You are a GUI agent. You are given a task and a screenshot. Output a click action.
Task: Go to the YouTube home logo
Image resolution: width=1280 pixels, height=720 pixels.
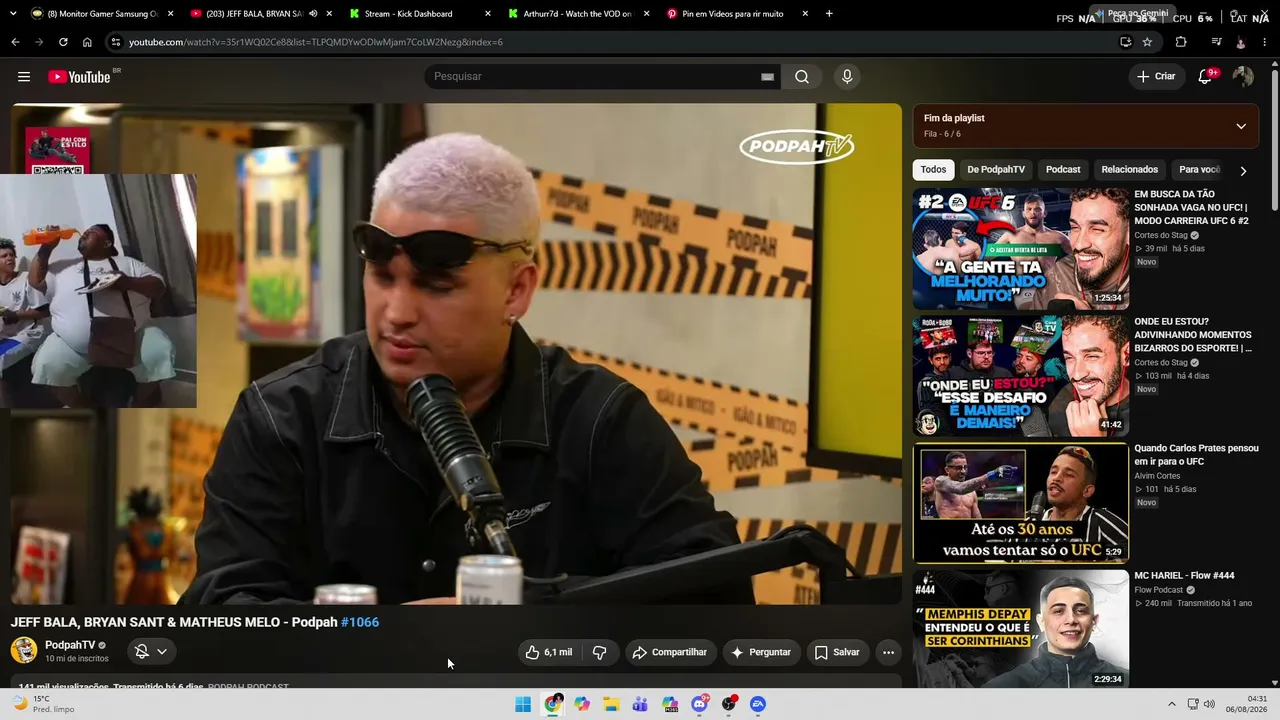pyautogui.click(x=79, y=77)
